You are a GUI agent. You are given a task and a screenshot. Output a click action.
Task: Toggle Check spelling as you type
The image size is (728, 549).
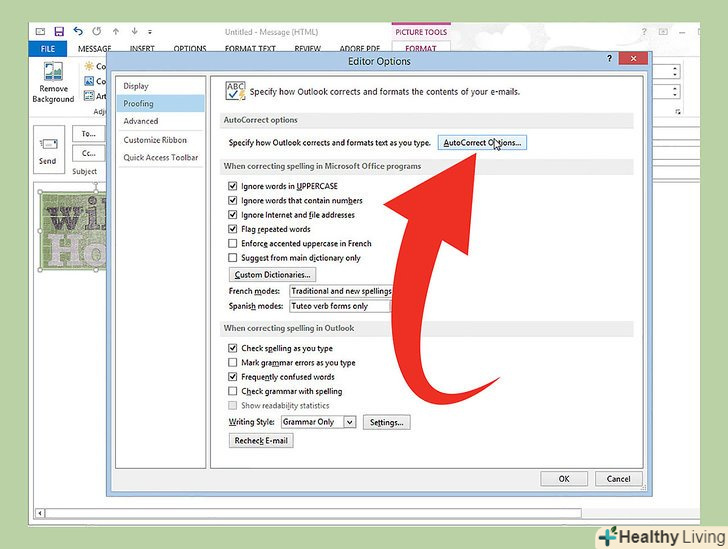(x=233, y=348)
